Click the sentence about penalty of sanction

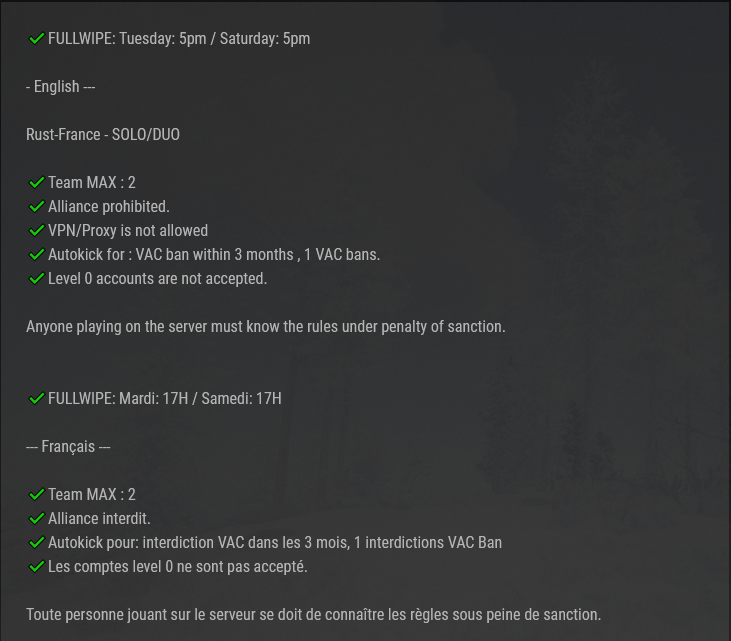(x=266, y=326)
